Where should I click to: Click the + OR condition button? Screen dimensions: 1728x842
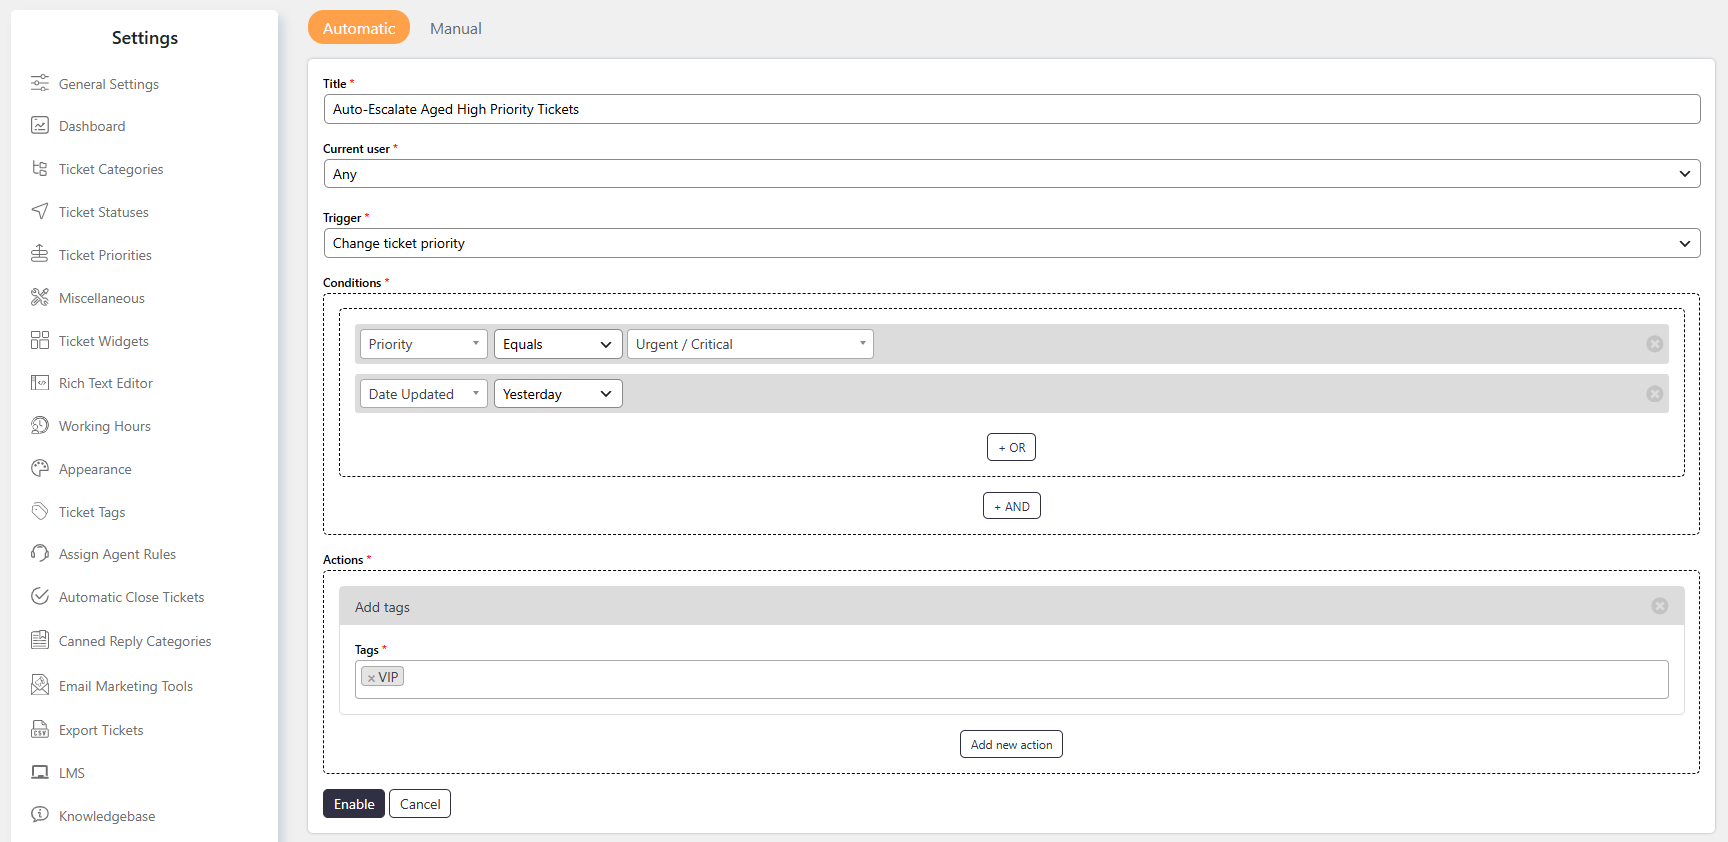1011,447
